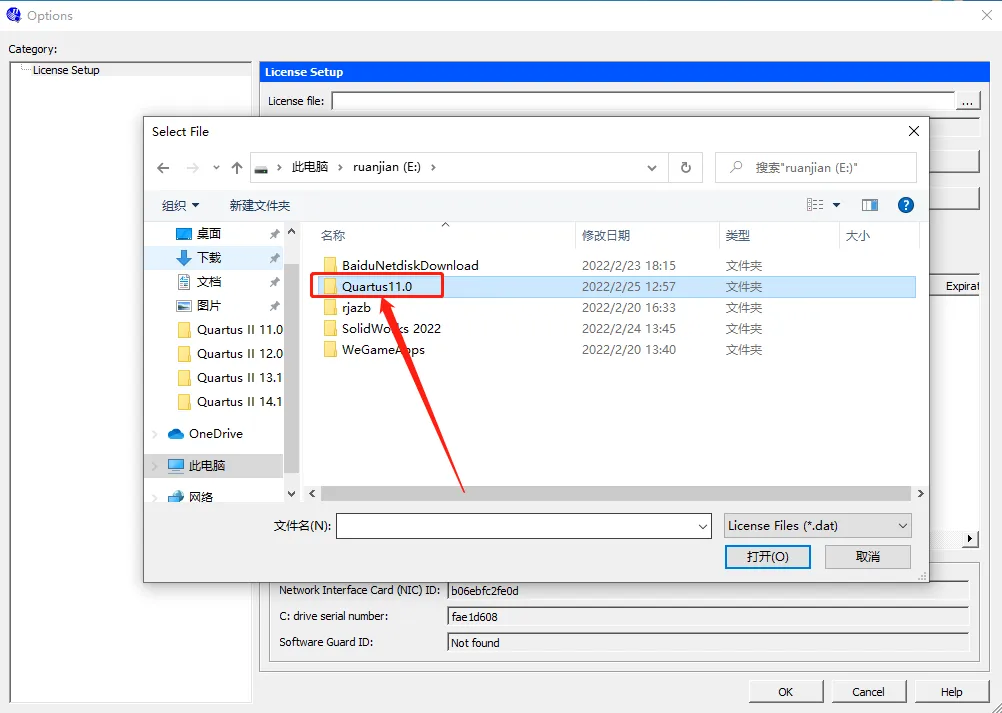1002x713 pixels.
Task: Open Quartus II 11.0 quick access folder
Action: [229, 330]
